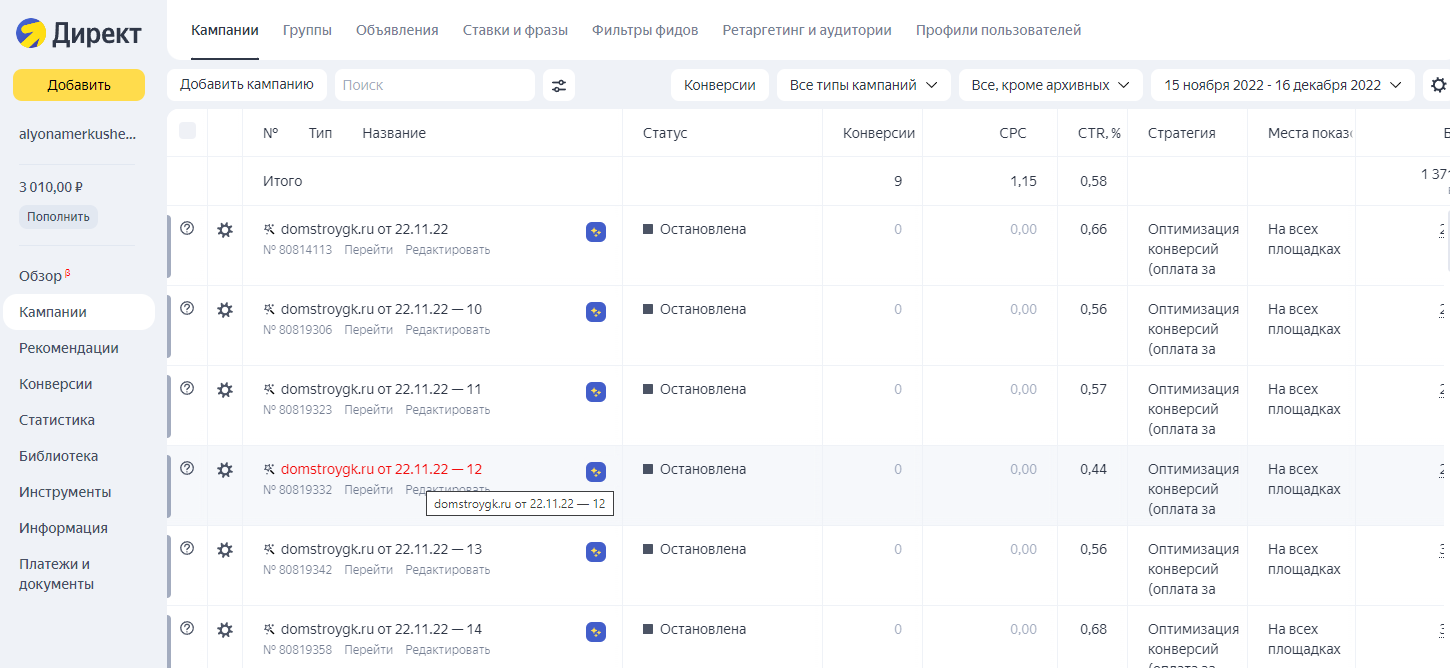Open gear menu for campaign 80819323
Viewport: 1450px width, 668px height.
point(225,390)
